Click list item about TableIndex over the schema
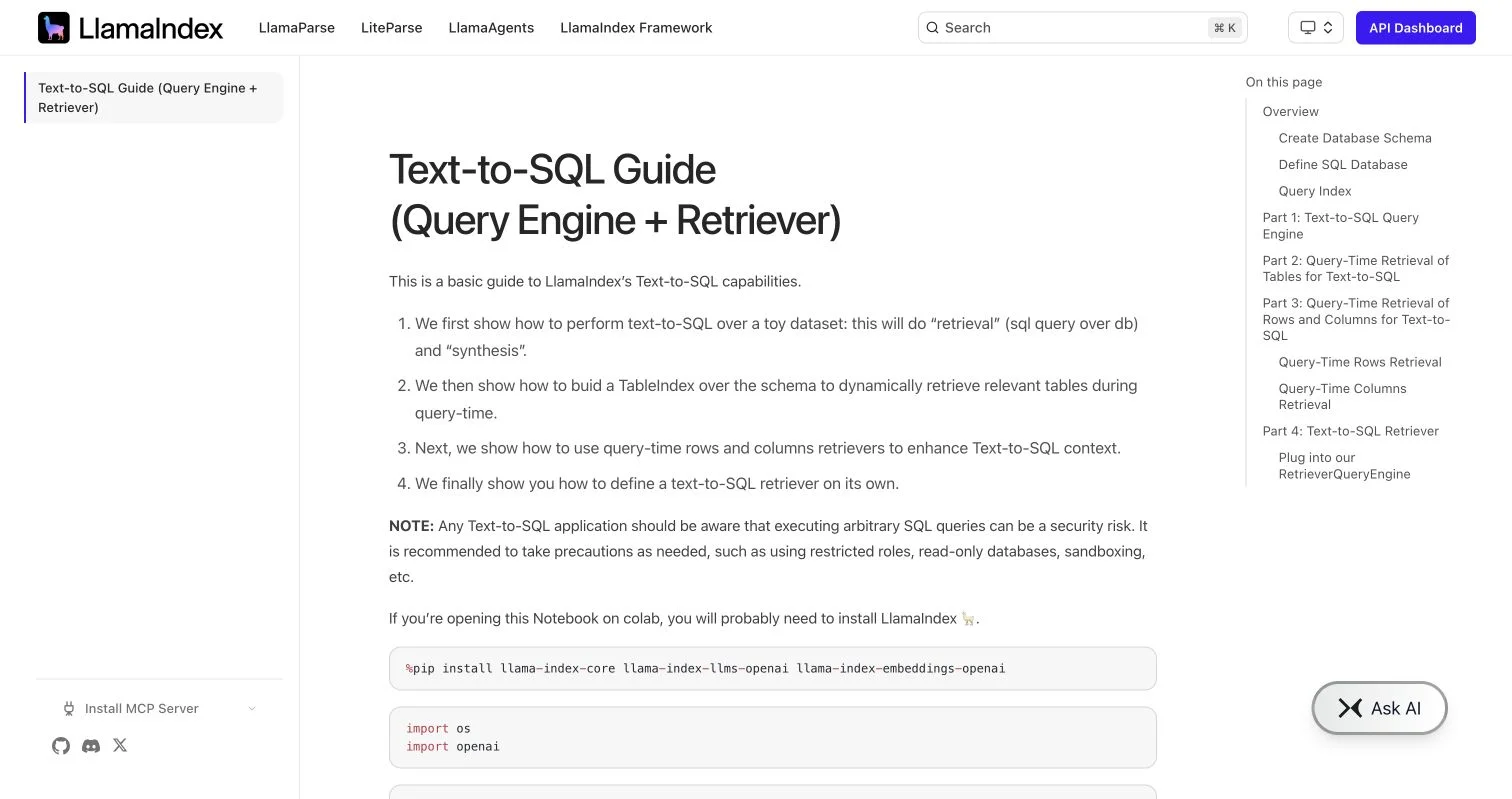This screenshot has height=799, width=1512. (776, 399)
